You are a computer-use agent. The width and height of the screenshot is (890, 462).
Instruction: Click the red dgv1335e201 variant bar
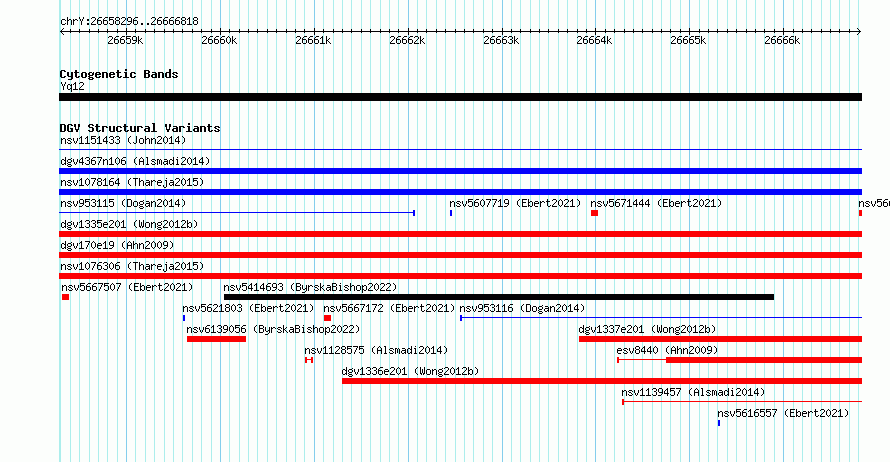tap(460, 234)
